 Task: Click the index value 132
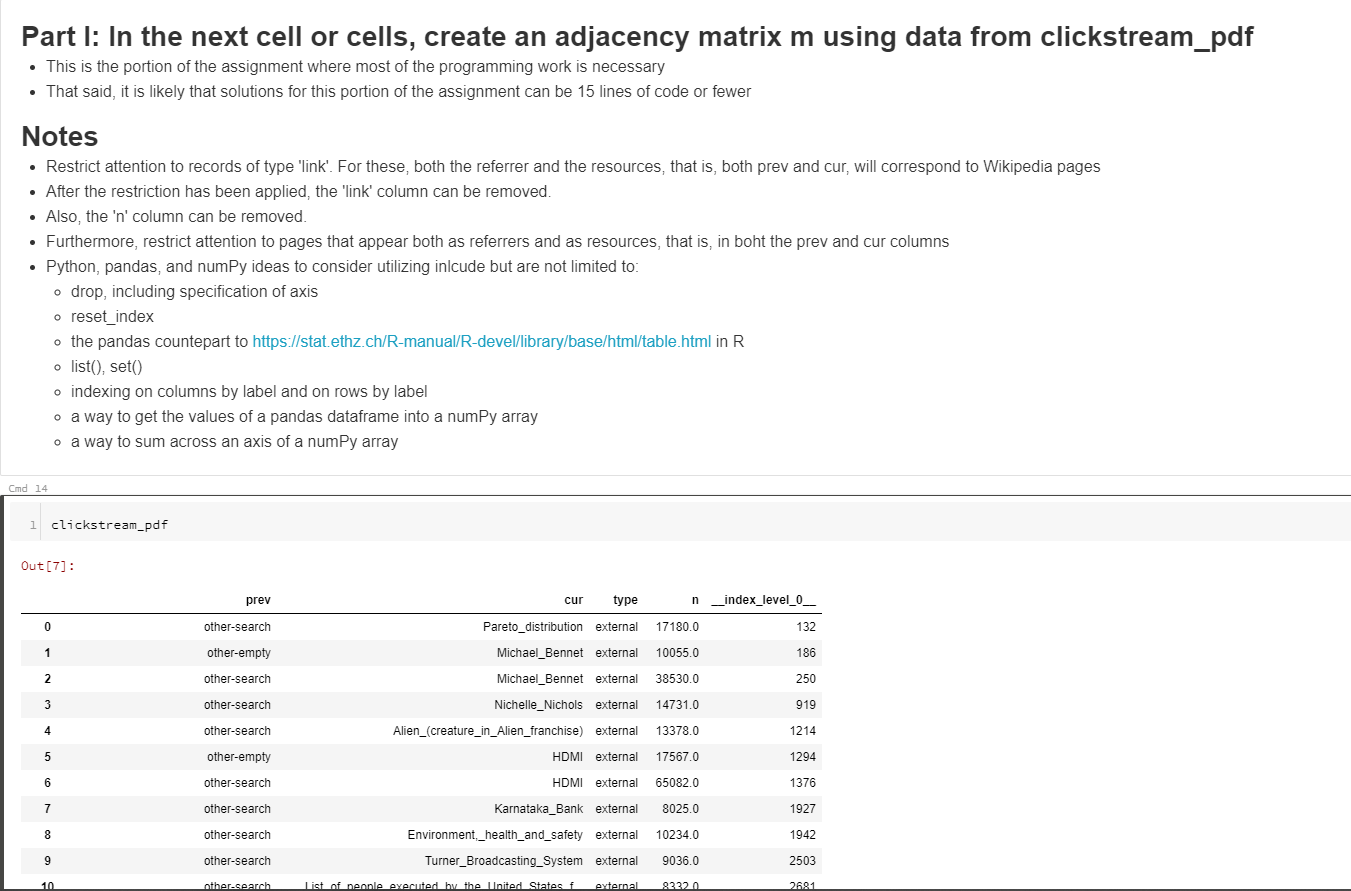[806, 627]
